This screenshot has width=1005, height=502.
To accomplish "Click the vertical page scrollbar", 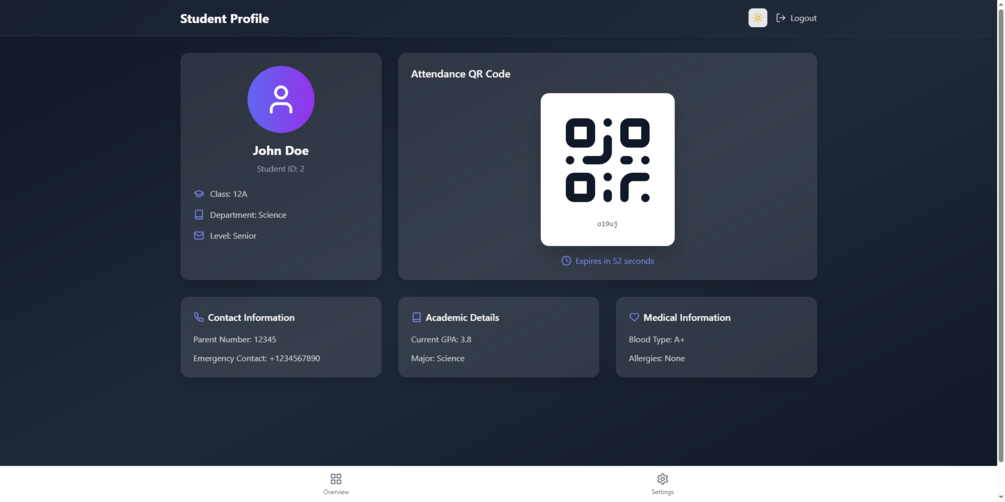I will [x=1001, y=234].
